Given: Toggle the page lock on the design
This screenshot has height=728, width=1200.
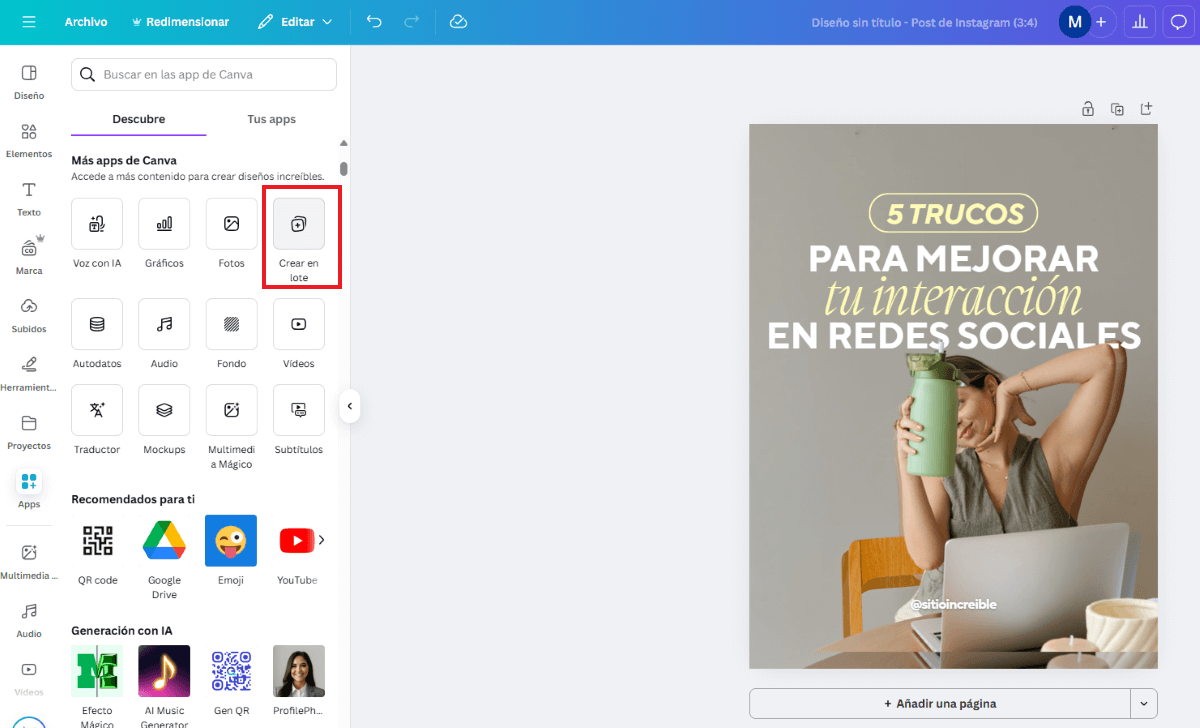Looking at the screenshot, I should click(x=1087, y=109).
